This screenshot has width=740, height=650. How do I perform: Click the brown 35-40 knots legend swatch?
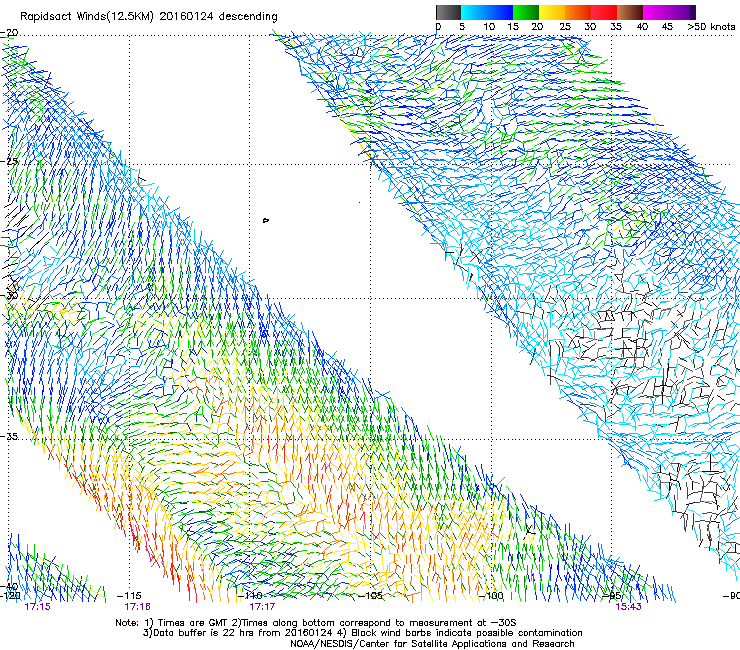[x=630, y=12]
